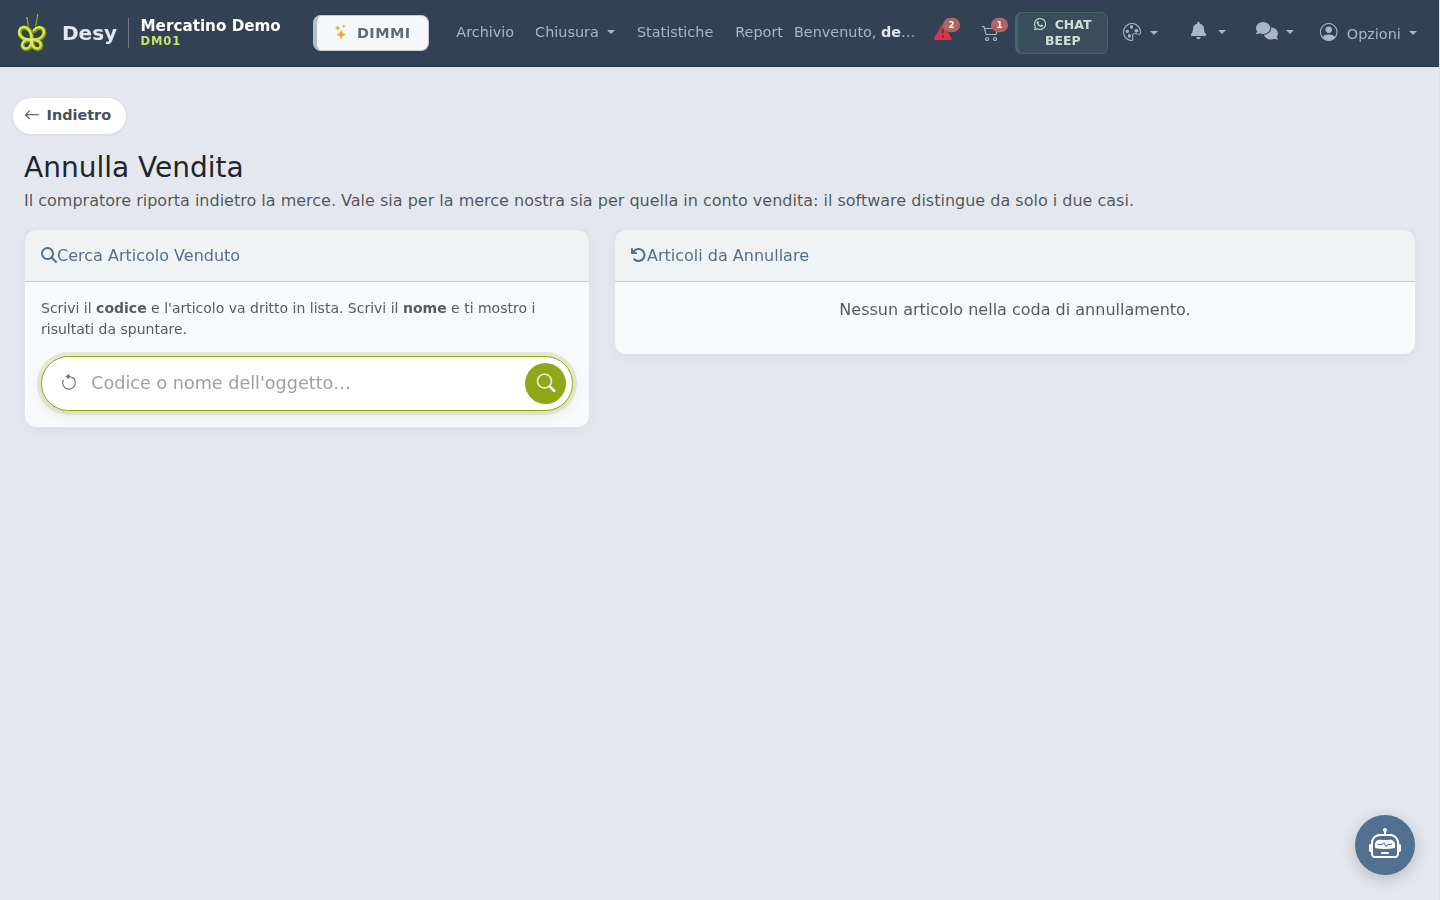The image size is (1440, 900).
Task: Expand the chat messages bubbles dropdown
Action: (1274, 32)
